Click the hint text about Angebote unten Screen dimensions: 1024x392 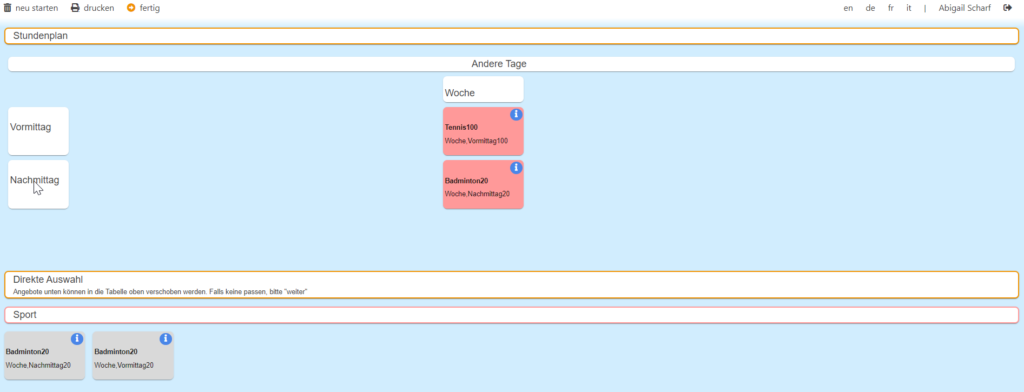click(x=160, y=291)
